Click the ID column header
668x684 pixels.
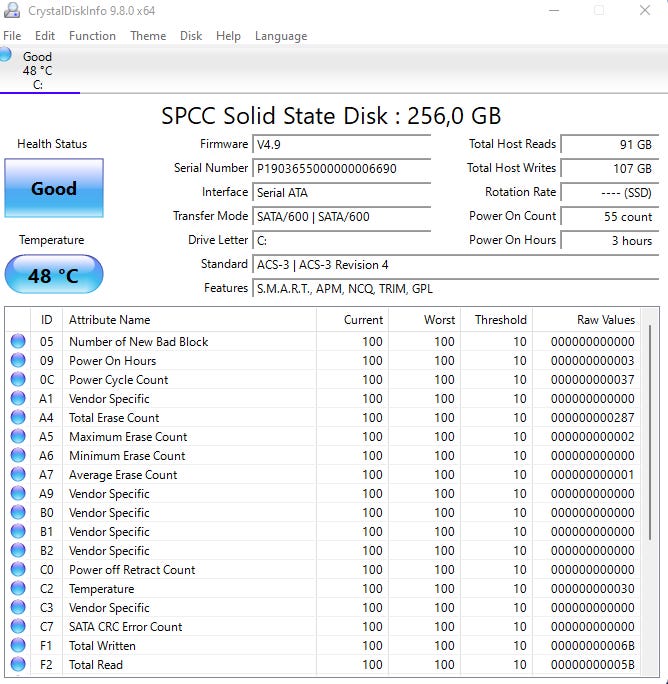(47, 320)
